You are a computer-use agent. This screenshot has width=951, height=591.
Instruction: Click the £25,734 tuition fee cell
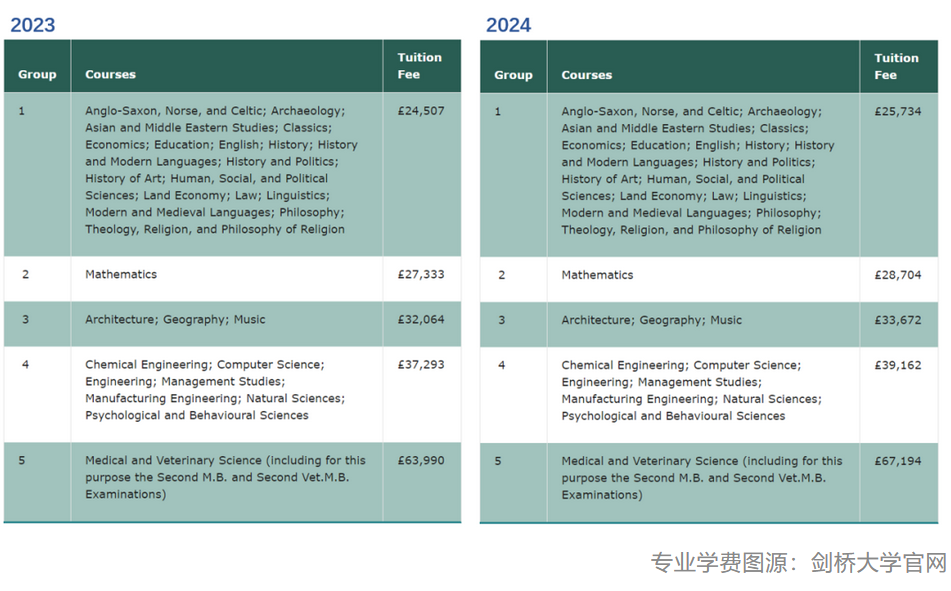(897, 111)
